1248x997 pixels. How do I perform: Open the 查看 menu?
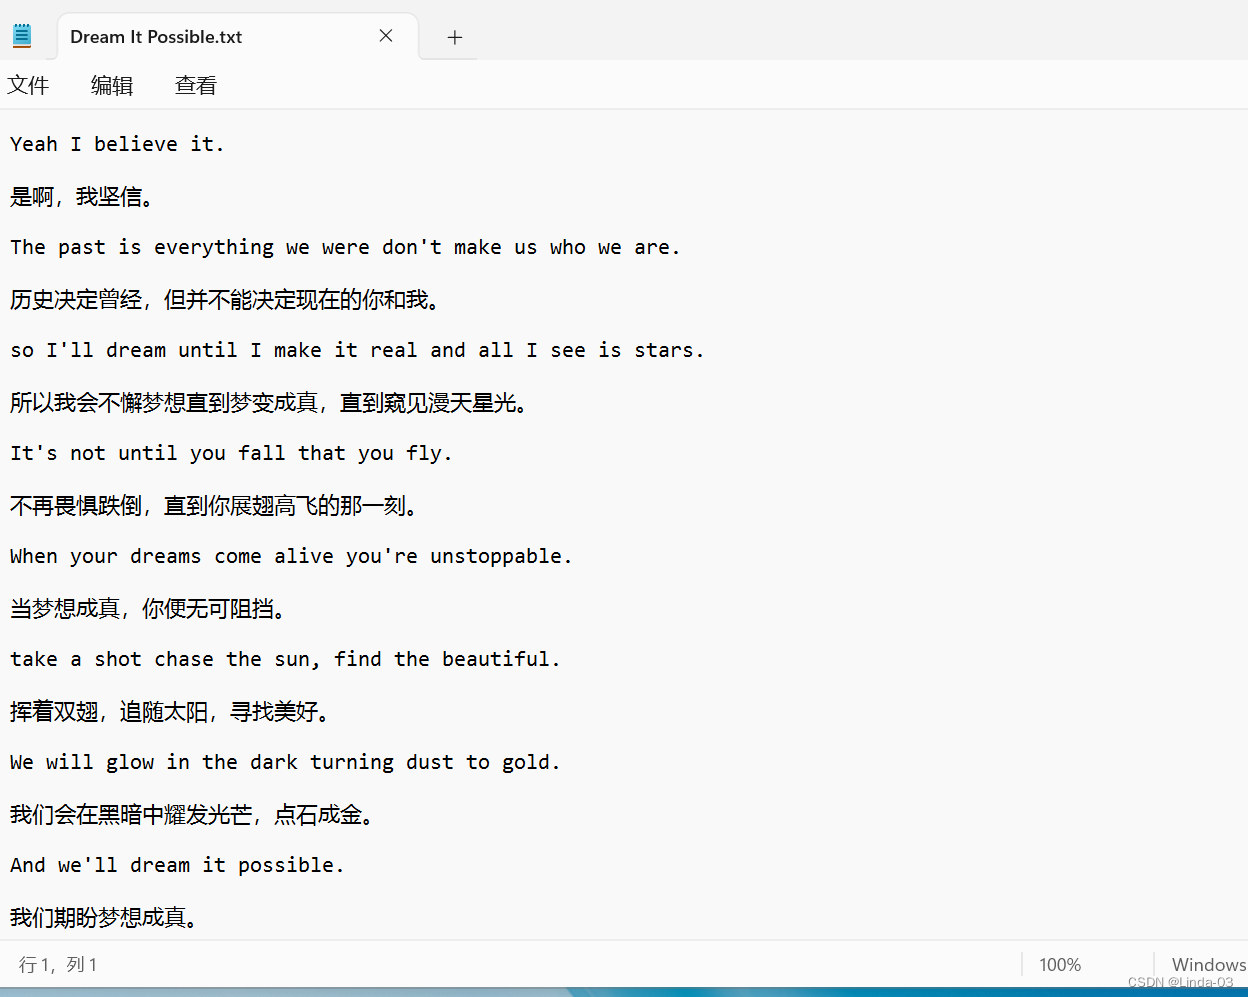[x=196, y=86]
